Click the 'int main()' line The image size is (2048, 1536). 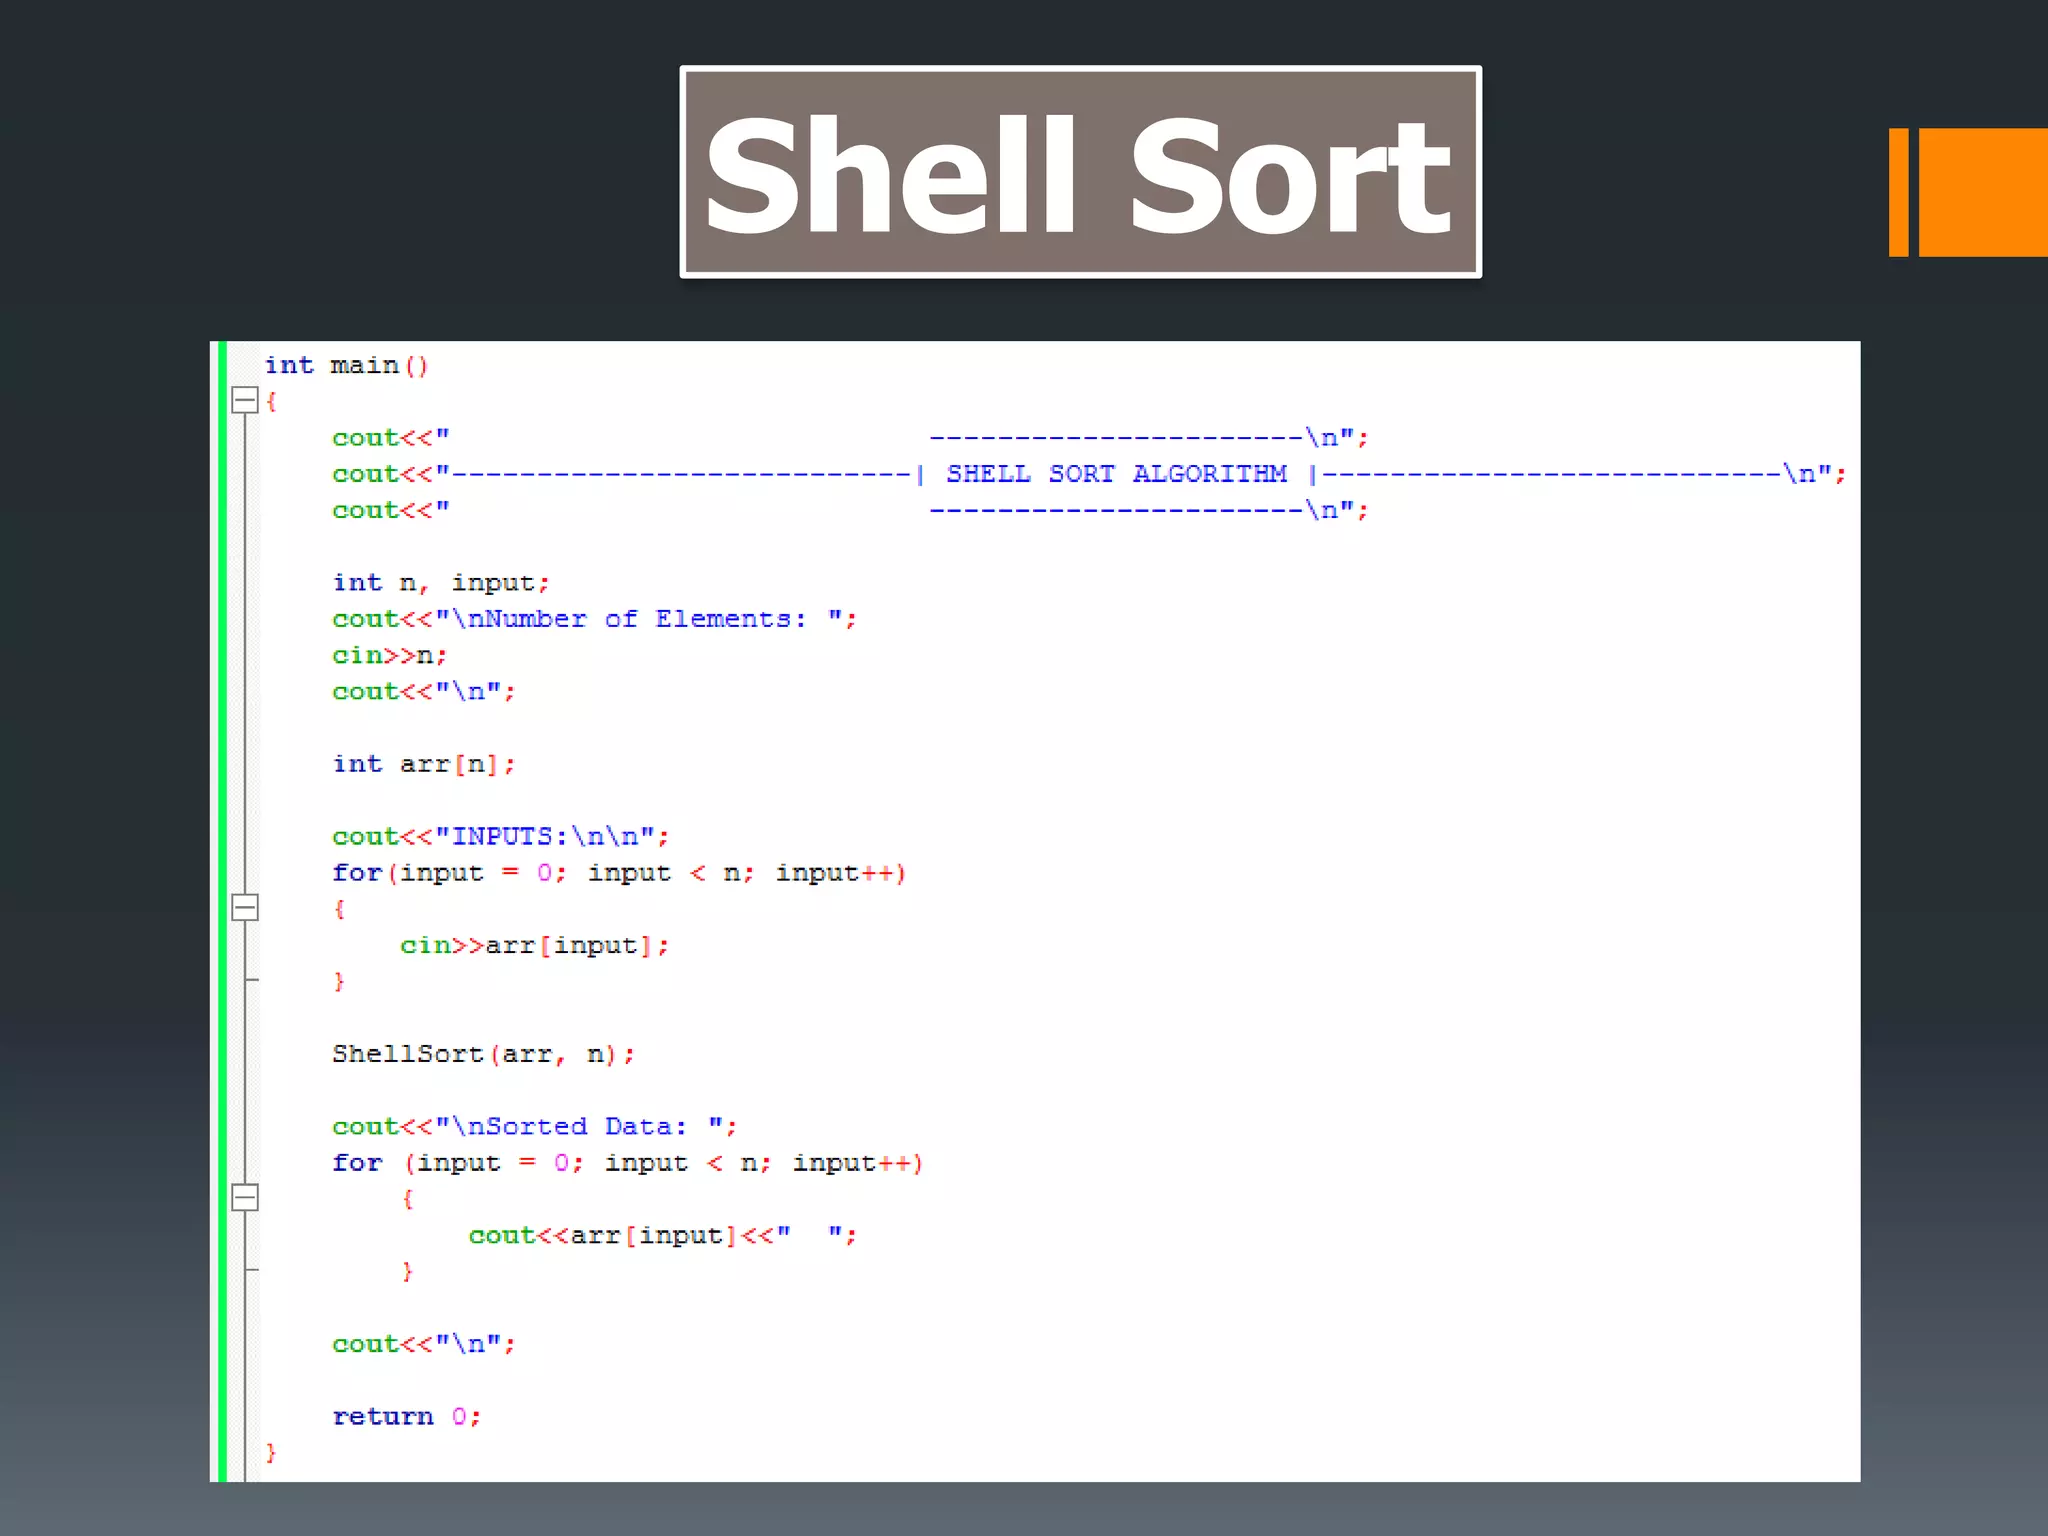[347, 366]
